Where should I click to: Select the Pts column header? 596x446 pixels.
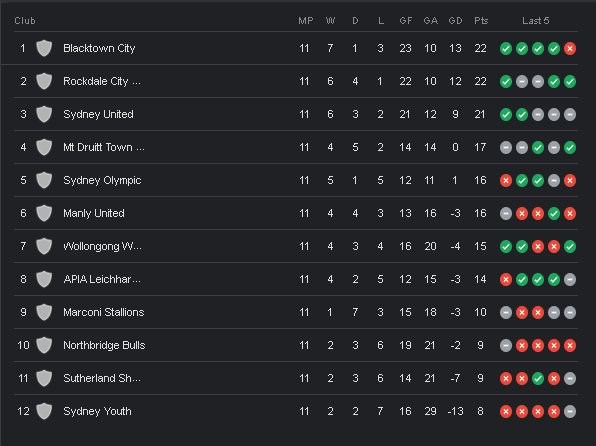481,21
